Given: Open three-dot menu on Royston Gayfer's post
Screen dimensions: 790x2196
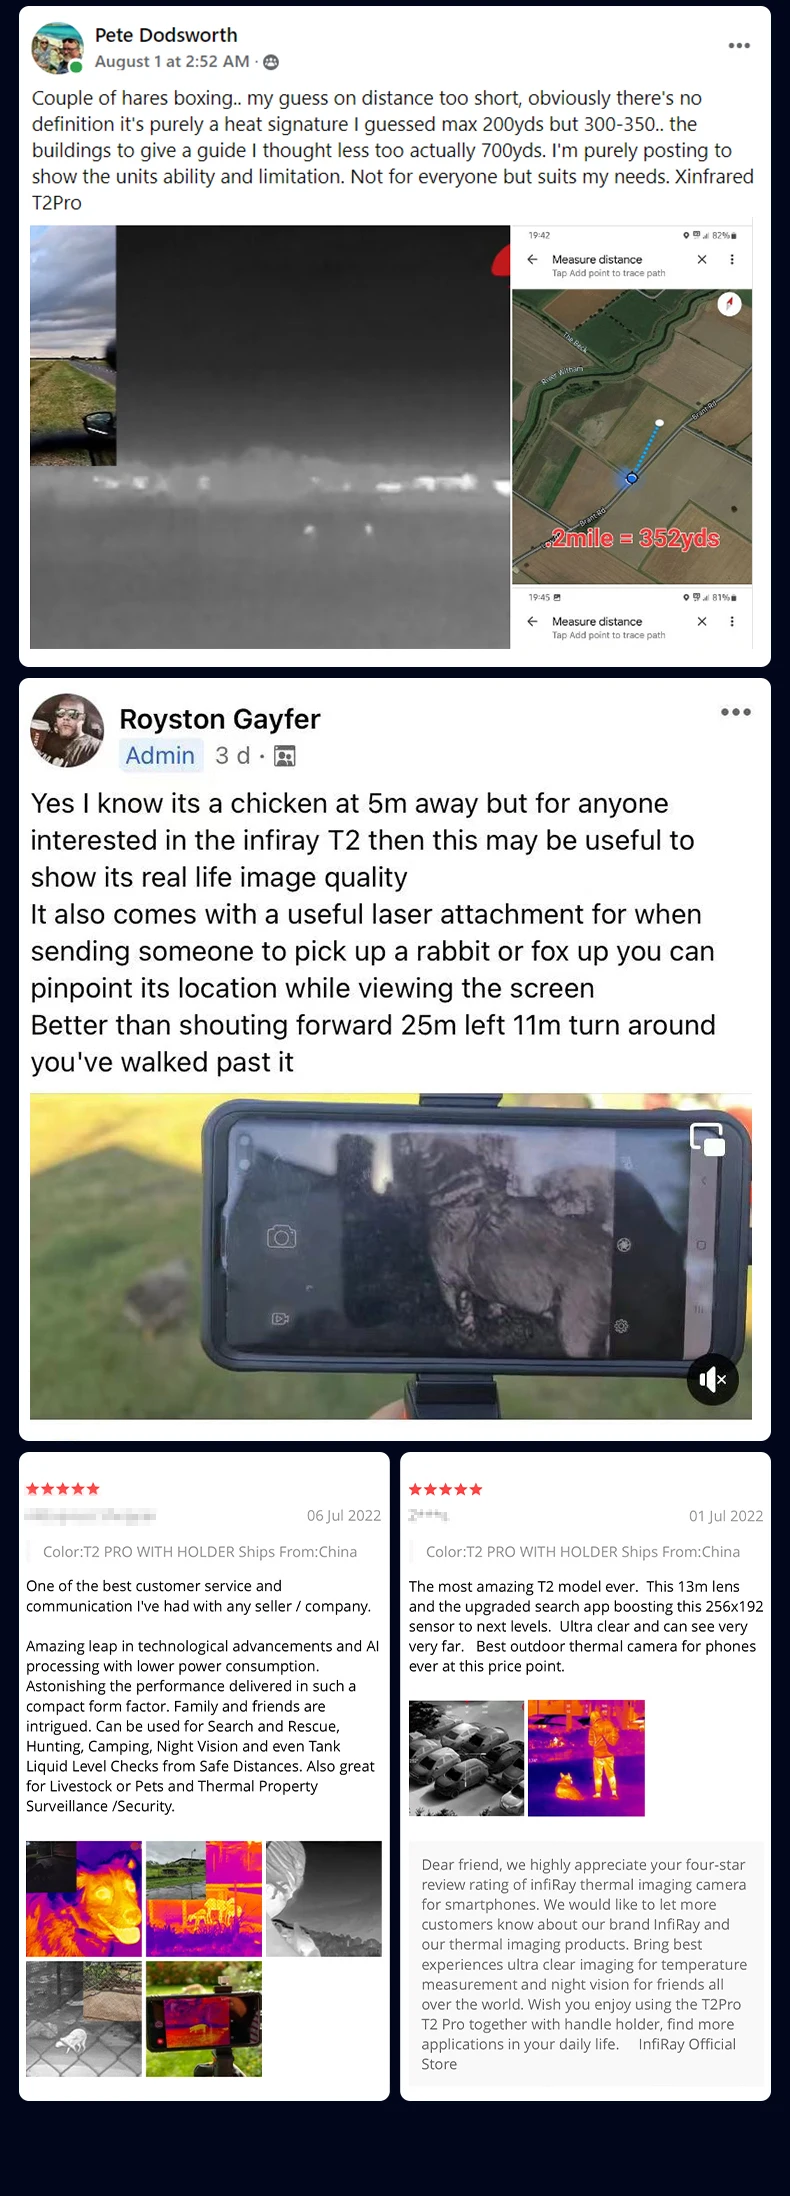Looking at the screenshot, I should (736, 712).
